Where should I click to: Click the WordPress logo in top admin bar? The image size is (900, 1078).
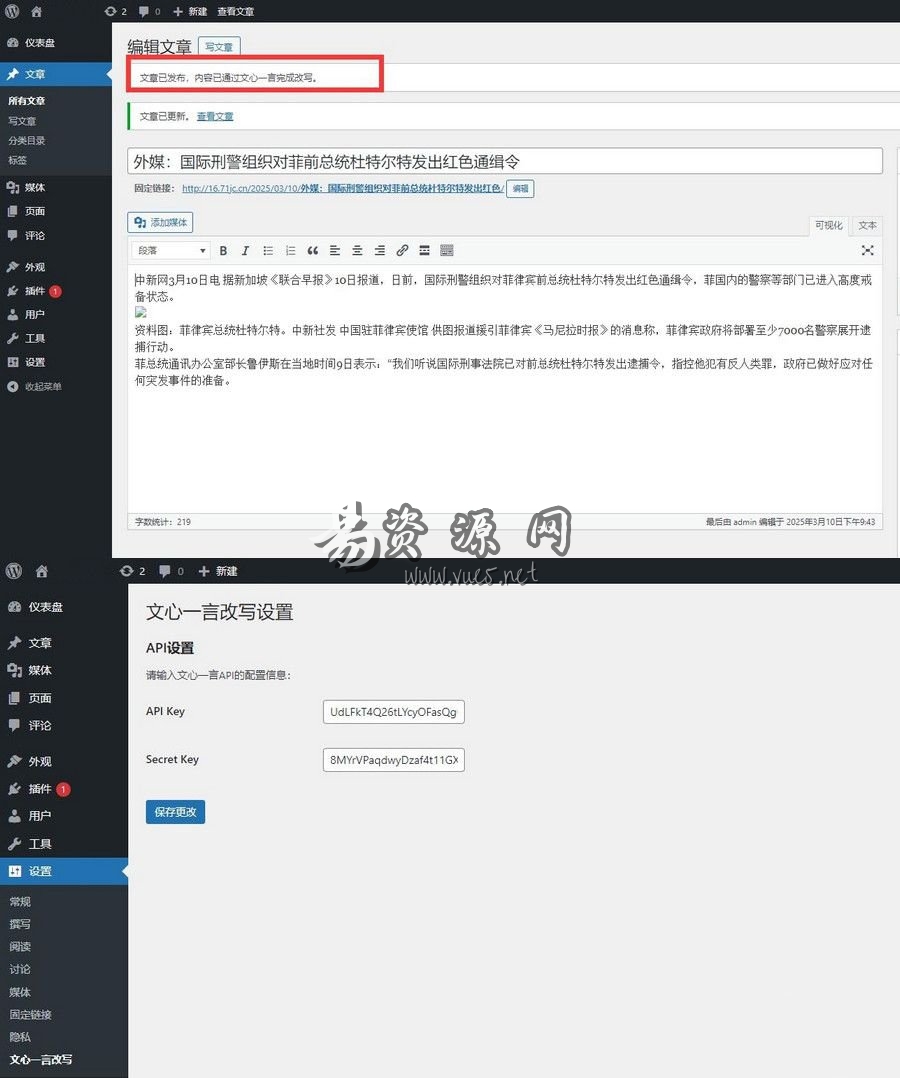coord(12,11)
